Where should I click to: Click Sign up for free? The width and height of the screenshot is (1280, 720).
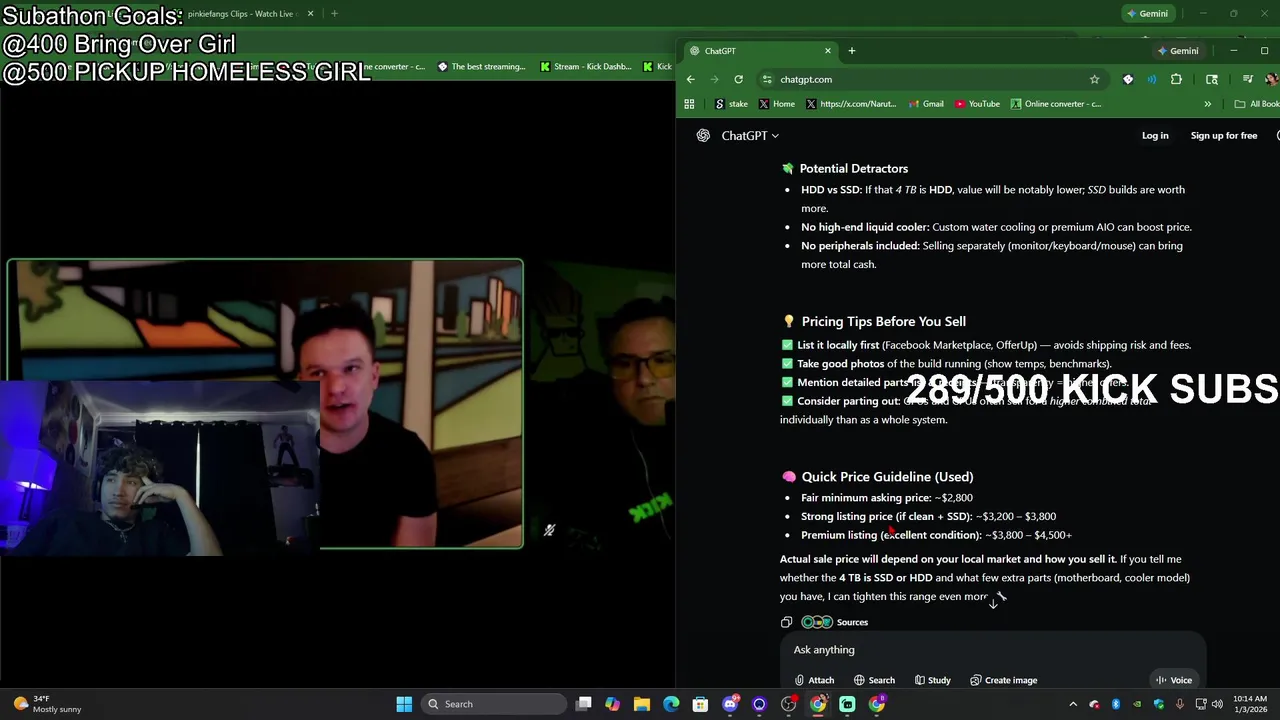pyautogui.click(x=1224, y=136)
